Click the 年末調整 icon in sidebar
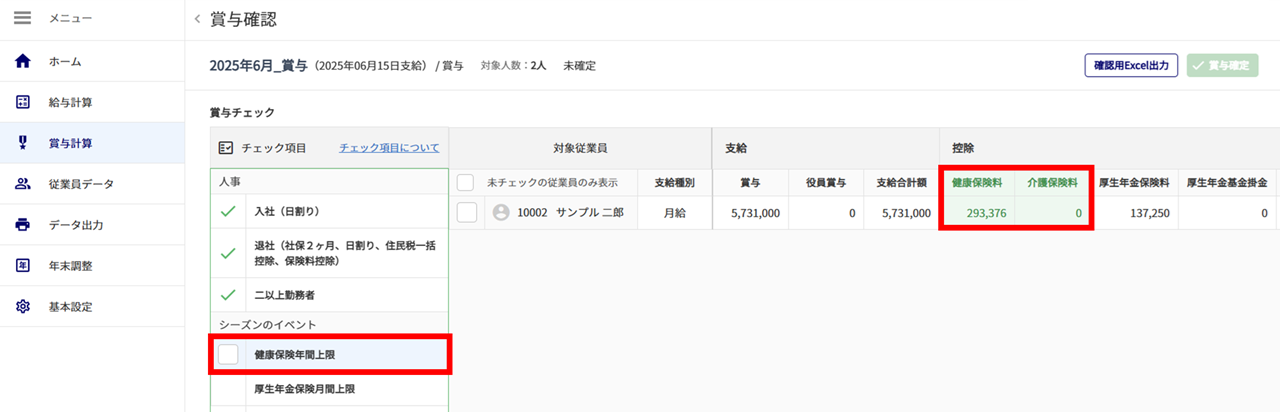This screenshot has width=1280, height=412. click(x=23, y=266)
